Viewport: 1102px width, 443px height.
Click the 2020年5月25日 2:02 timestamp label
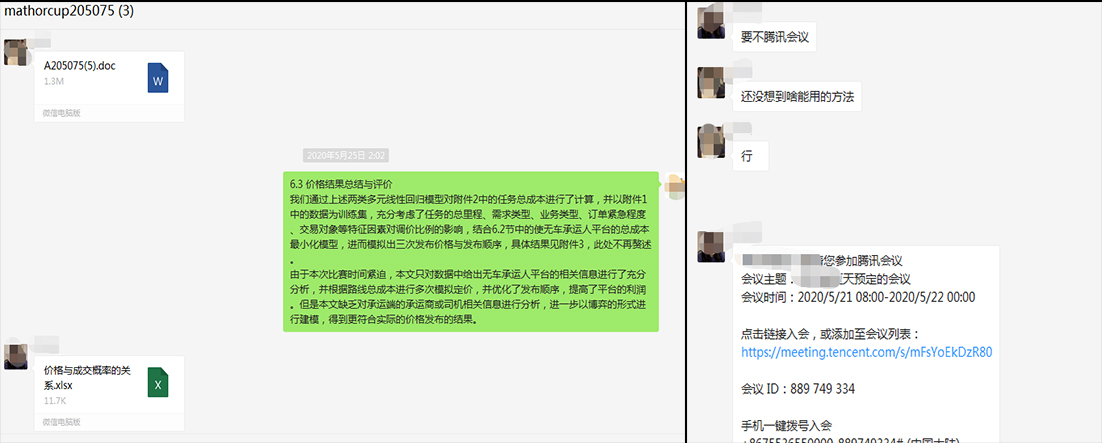point(346,155)
